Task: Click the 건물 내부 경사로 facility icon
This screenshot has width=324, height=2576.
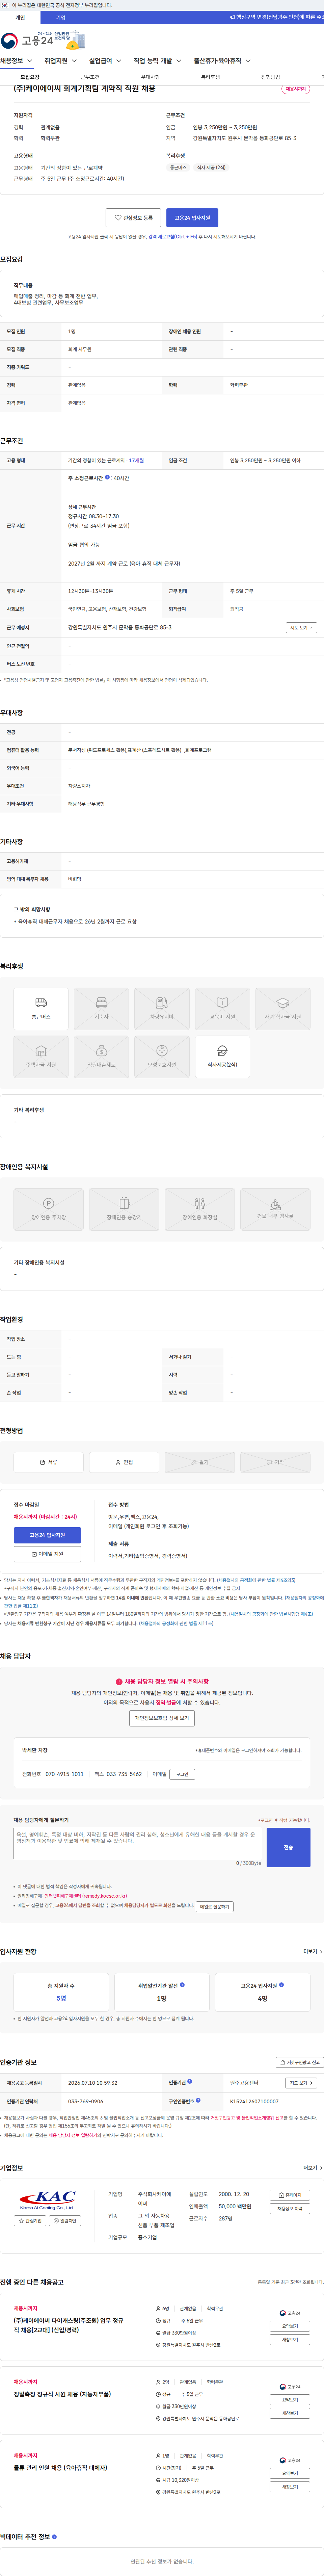Action: [275, 1209]
